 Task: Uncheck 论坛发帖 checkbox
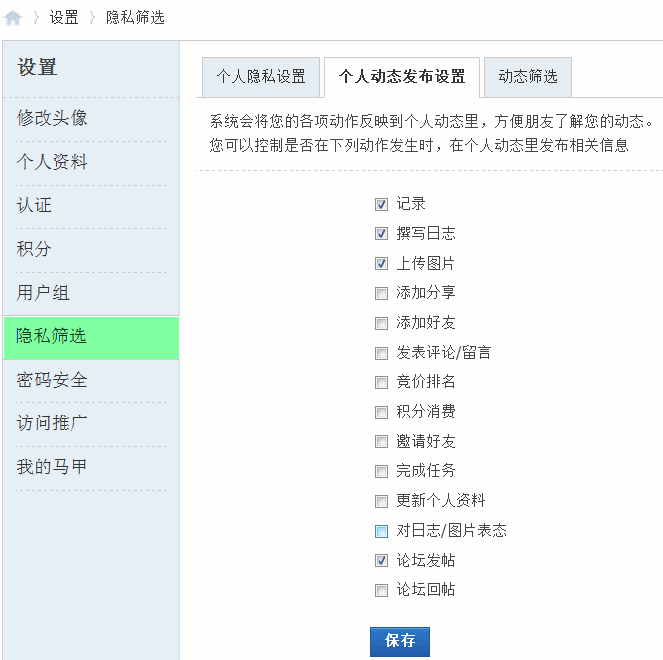[x=381, y=561]
